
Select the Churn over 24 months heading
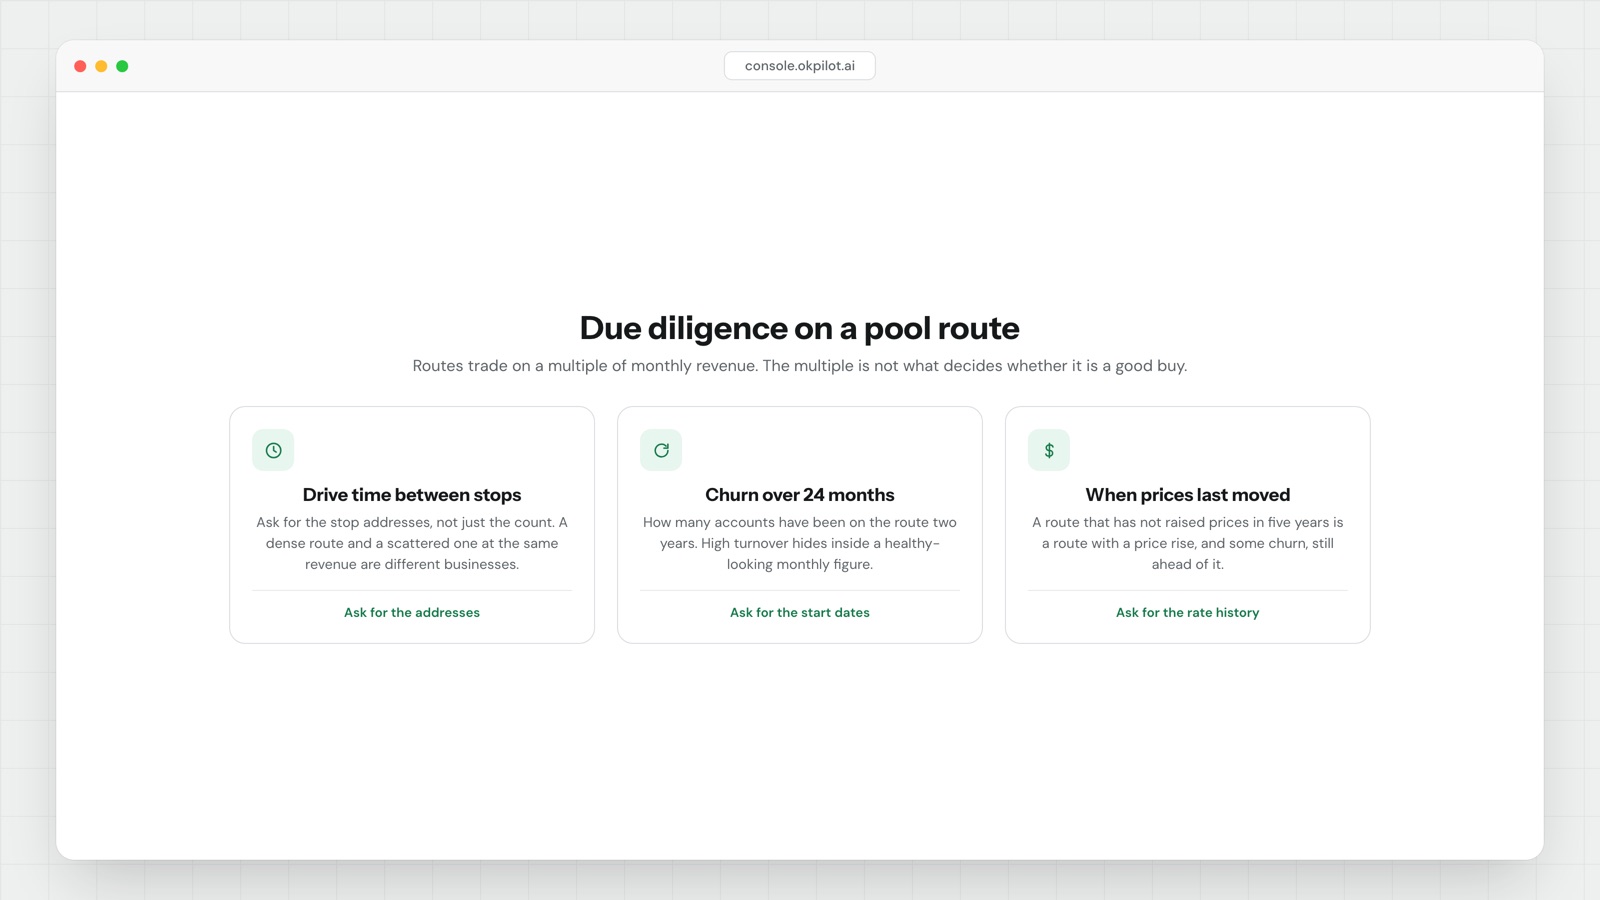800,495
